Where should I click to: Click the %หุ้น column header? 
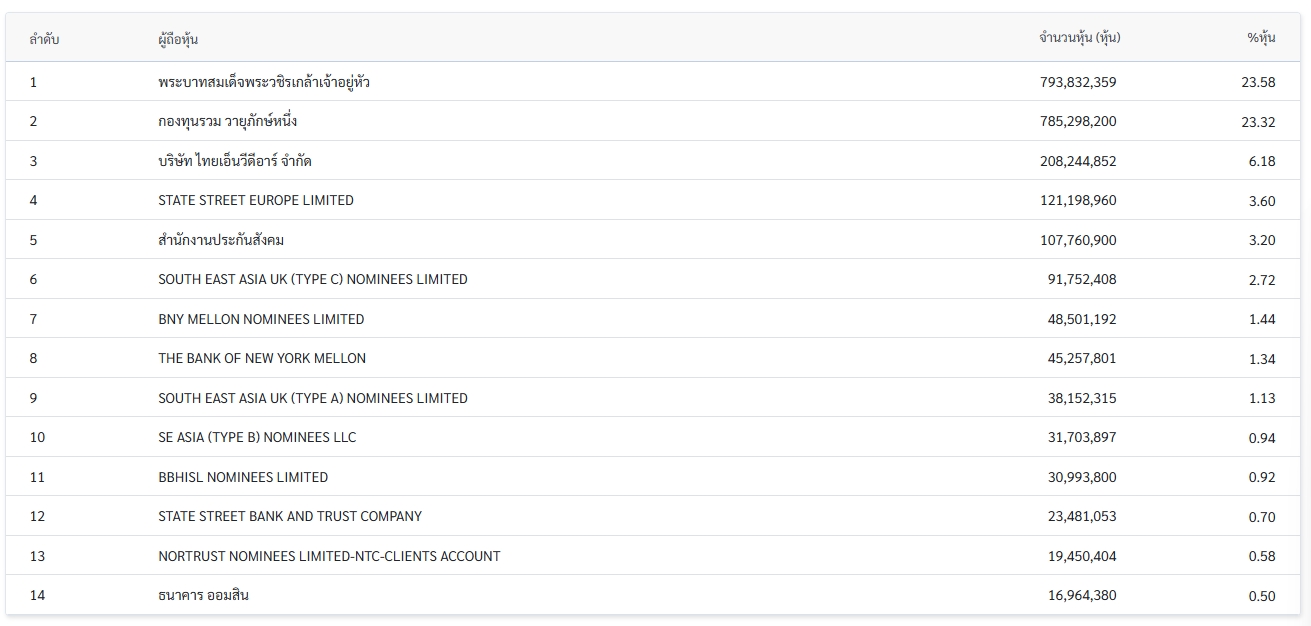click(x=1261, y=38)
